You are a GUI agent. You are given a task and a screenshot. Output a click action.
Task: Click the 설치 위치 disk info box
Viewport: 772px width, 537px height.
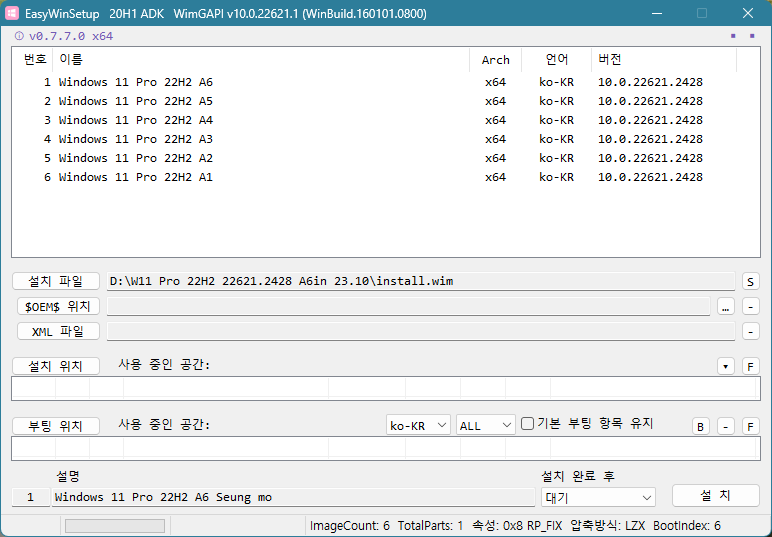click(x=386, y=388)
